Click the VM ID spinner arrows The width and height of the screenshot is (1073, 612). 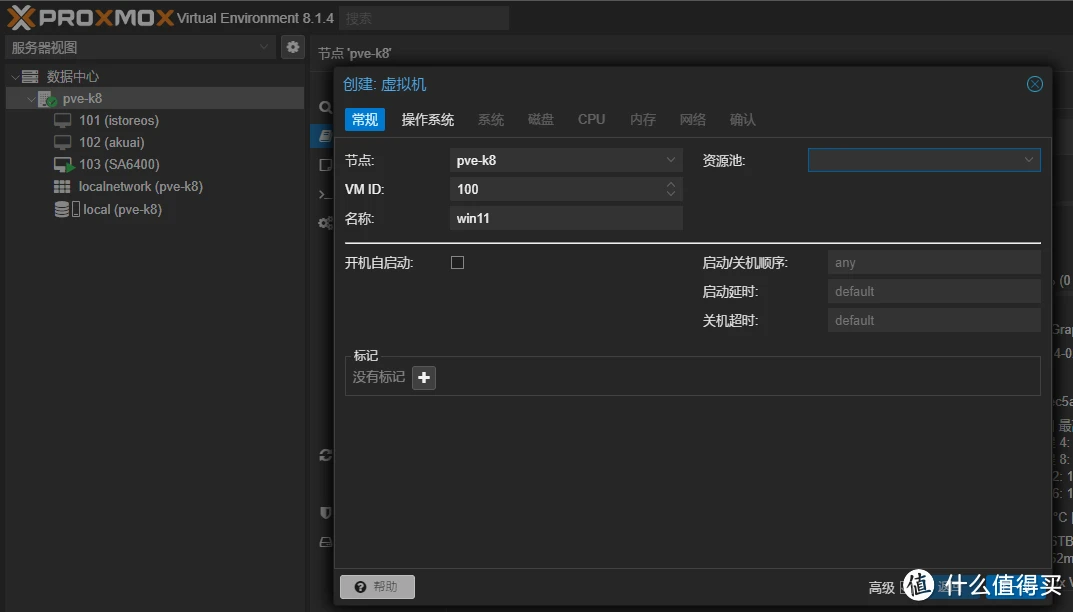coord(671,189)
